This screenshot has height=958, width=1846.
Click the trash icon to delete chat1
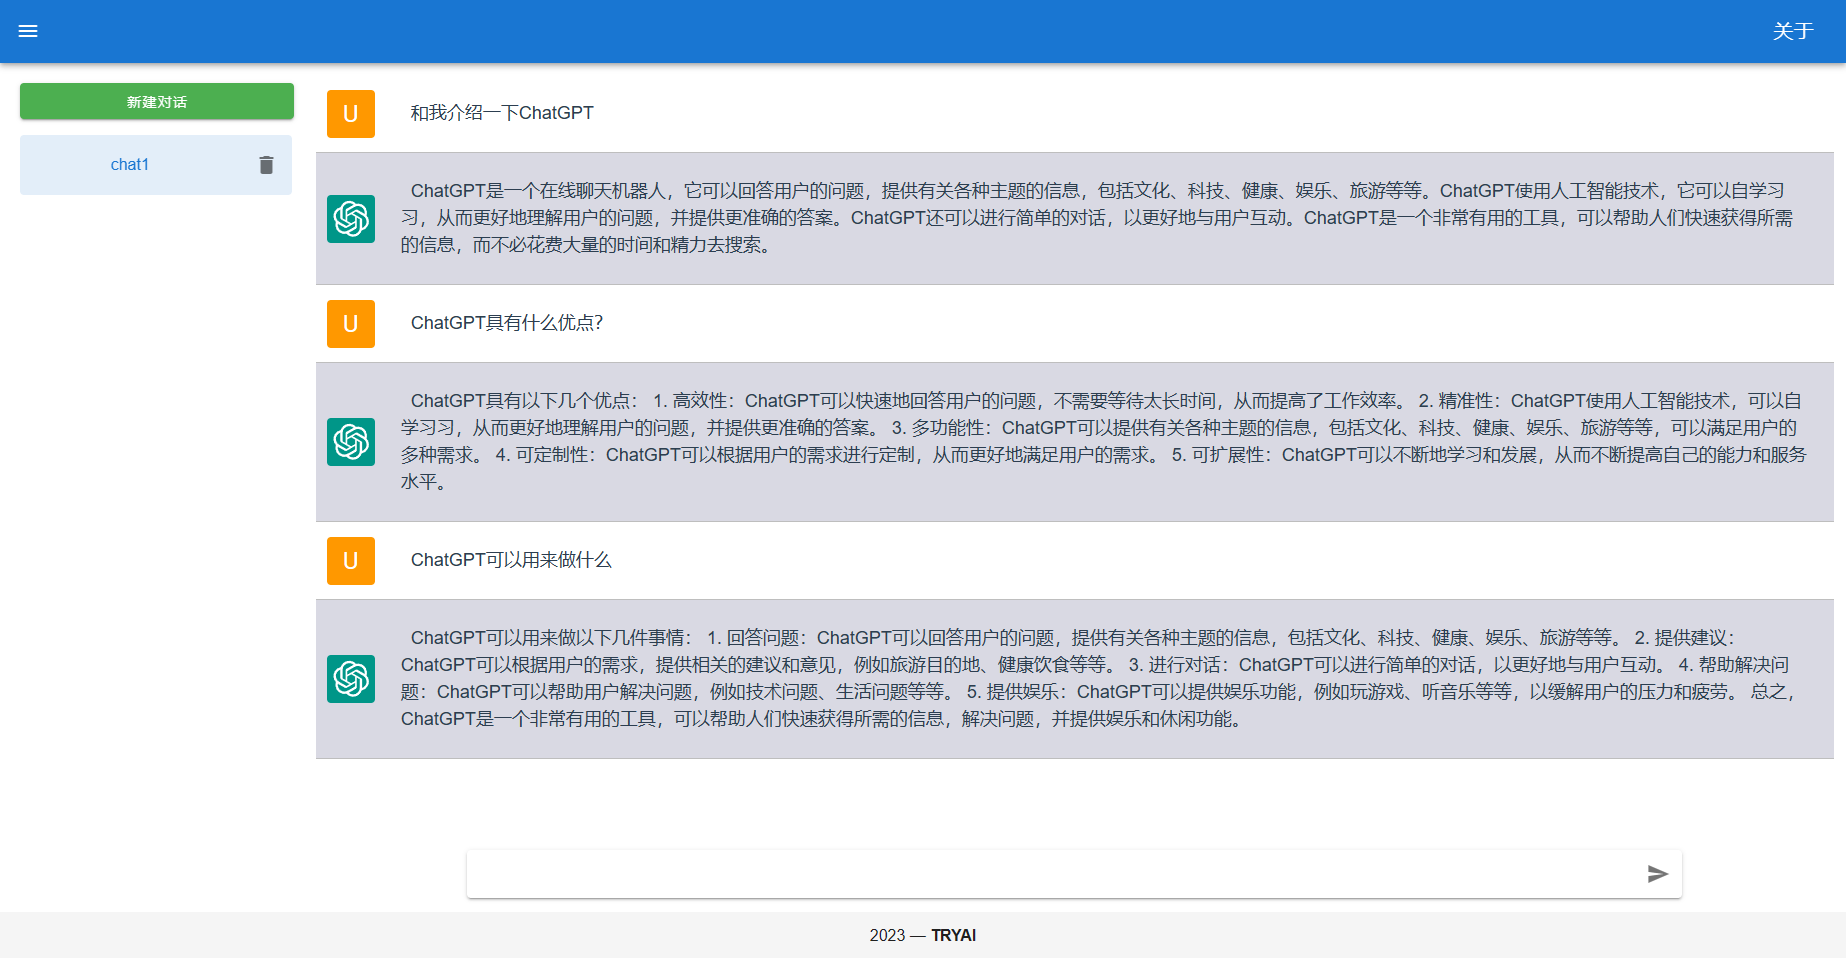point(266,164)
